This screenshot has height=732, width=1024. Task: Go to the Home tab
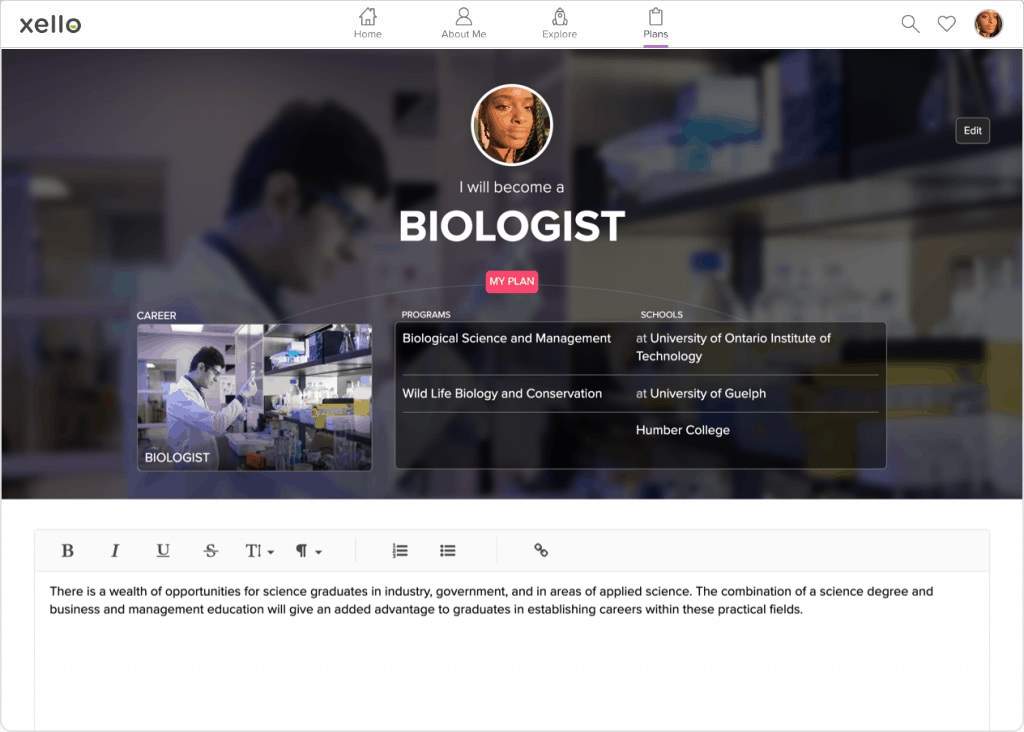[x=368, y=23]
